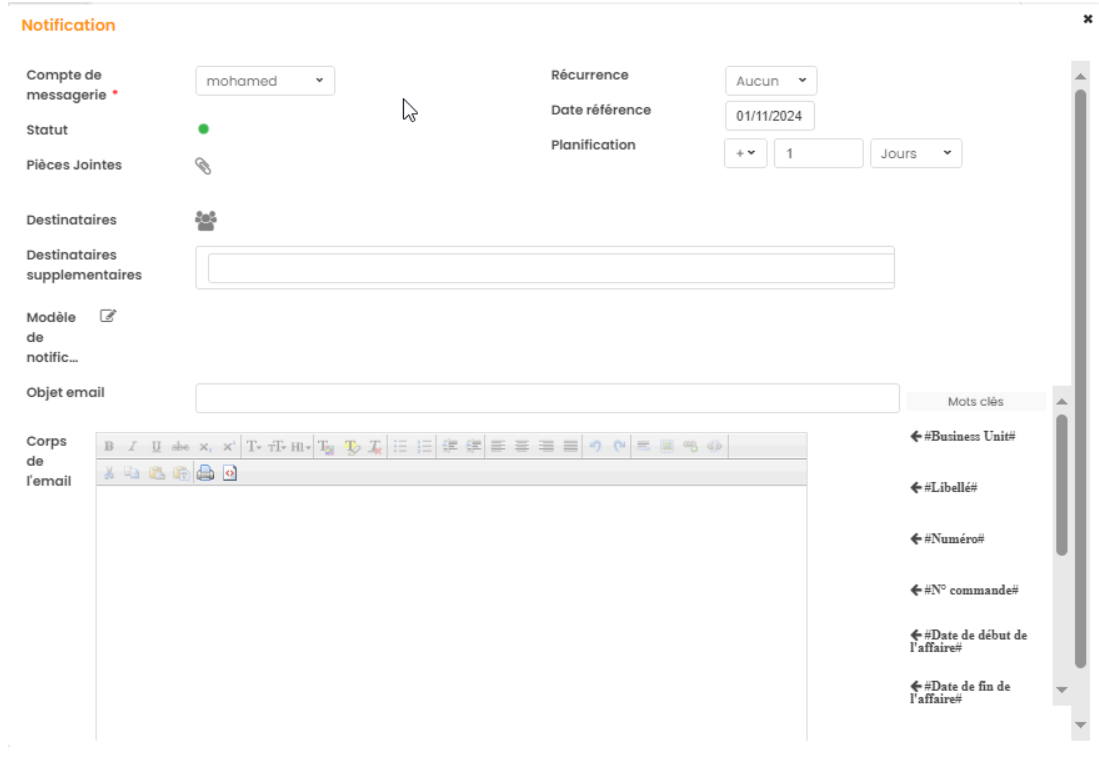1099x762 pixels.
Task: Click the paperclip attachment icon
Action: pos(202,166)
